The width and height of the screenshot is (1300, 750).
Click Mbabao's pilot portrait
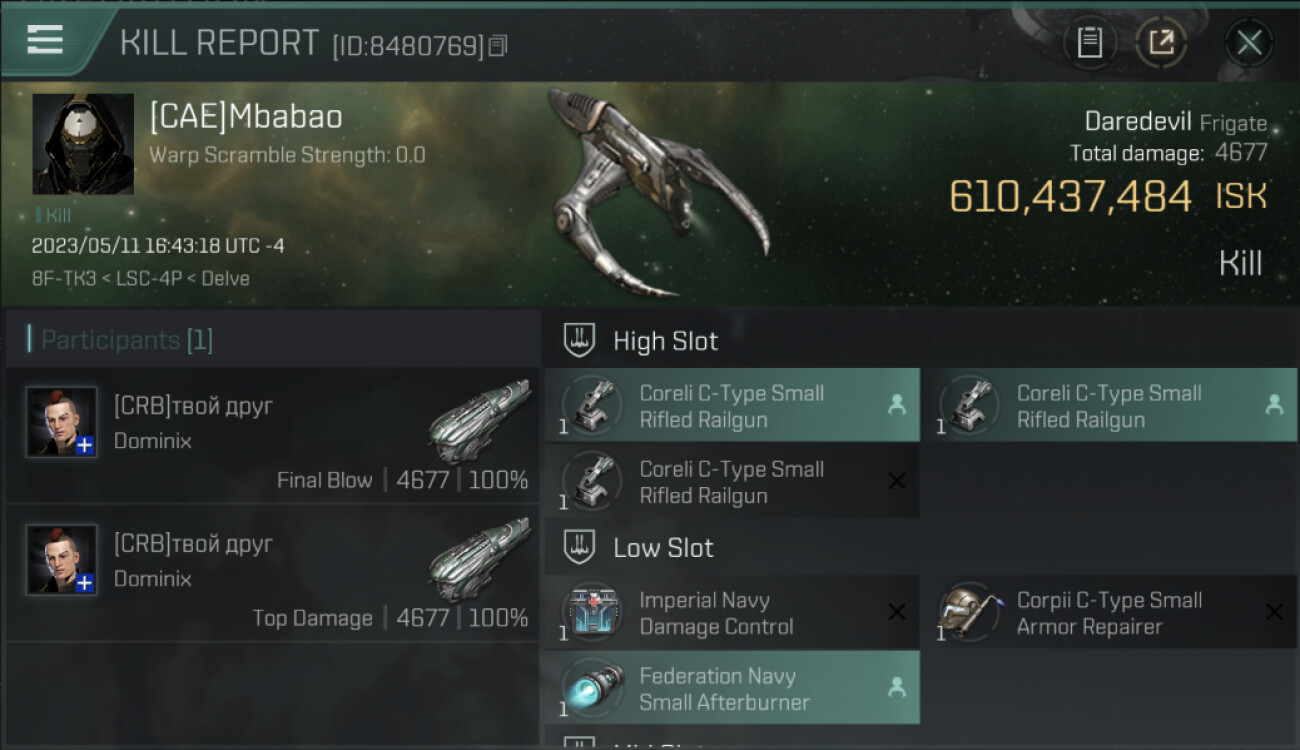(x=83, y=144)
